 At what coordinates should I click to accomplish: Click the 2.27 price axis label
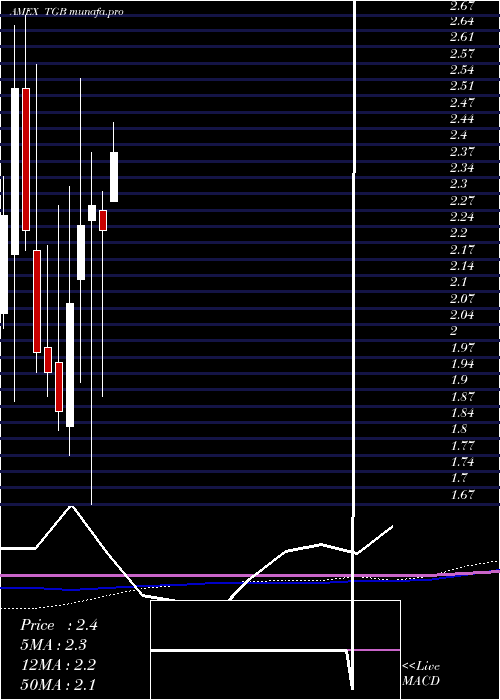pyautogui.click(x=462, y=200)
